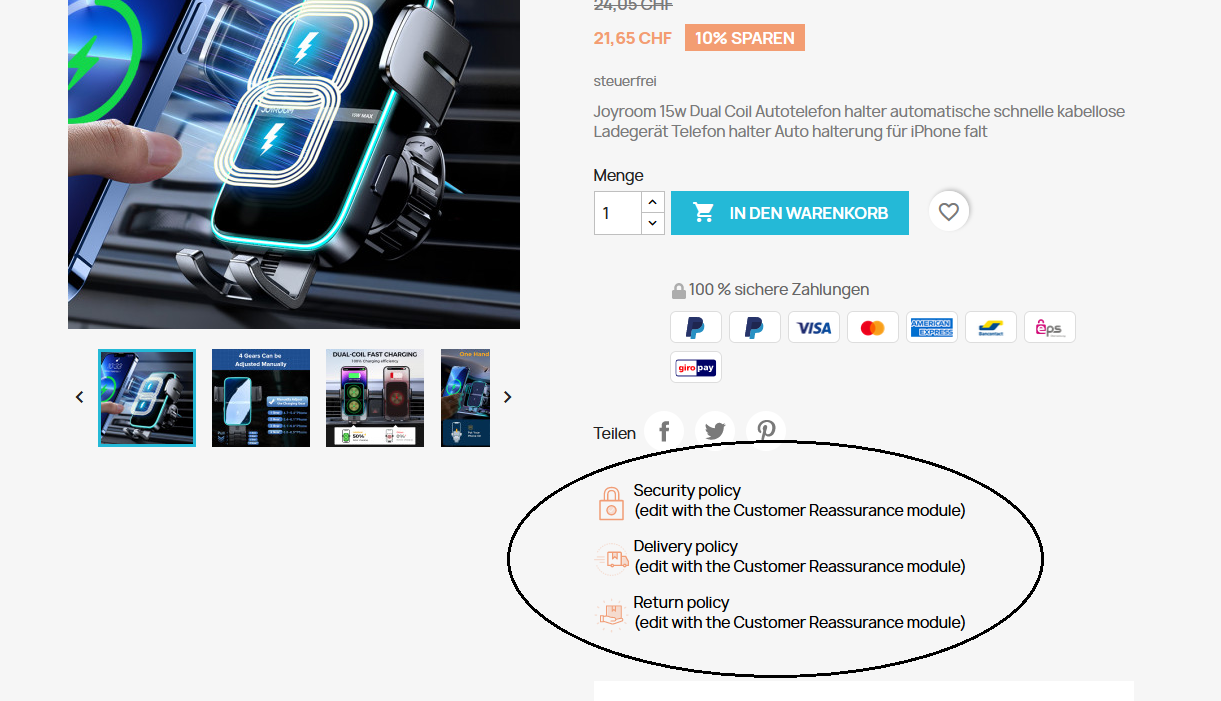This screenshot has height=701, width=1221.
Task: Show previous thumbnails with left arrow
Action: 80,397
